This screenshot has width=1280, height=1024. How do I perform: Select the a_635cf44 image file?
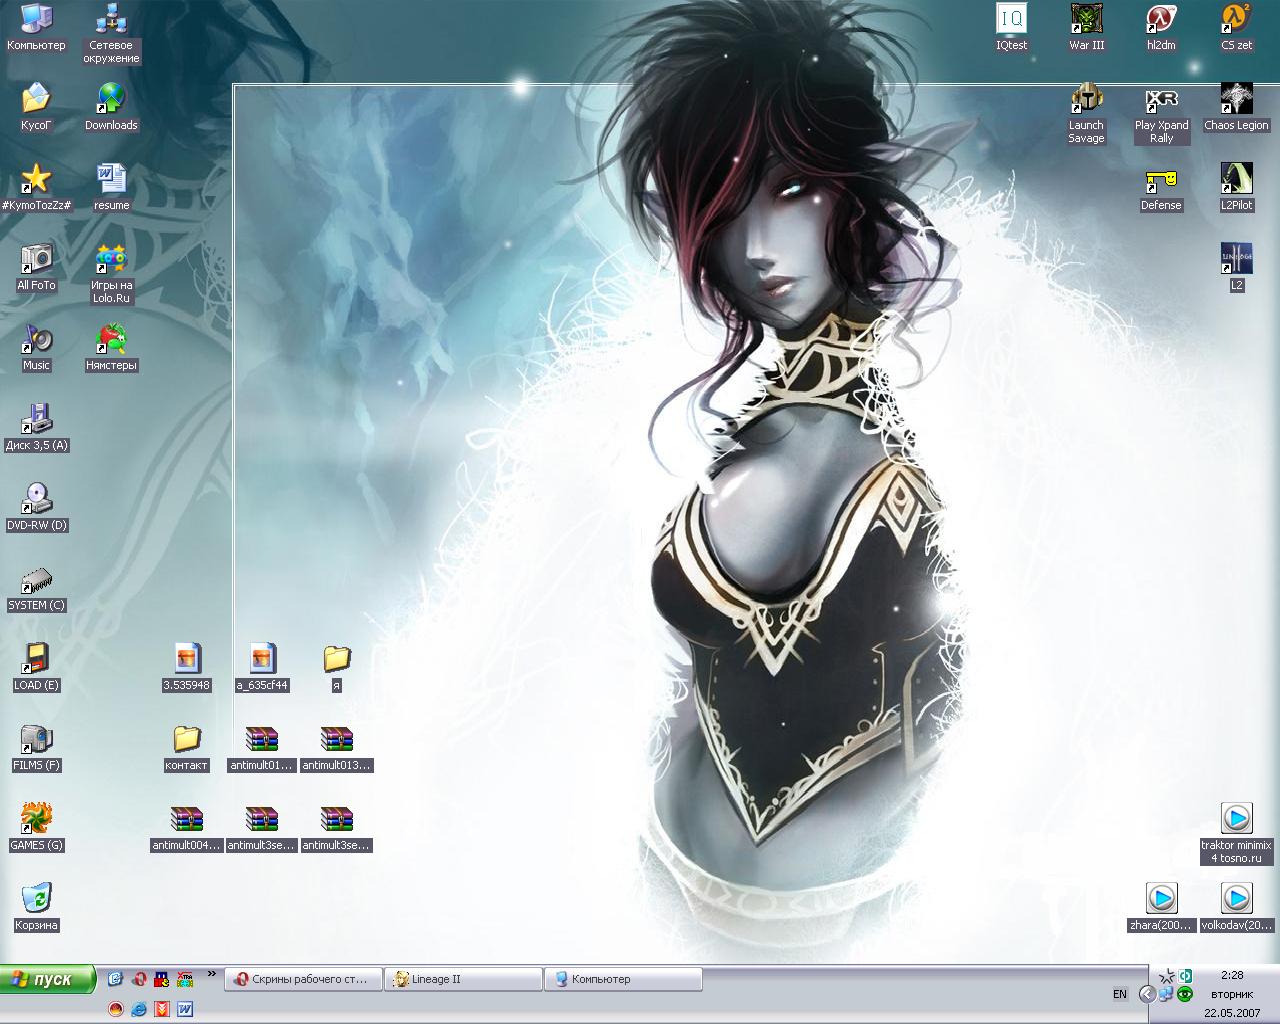pos(261,667)
